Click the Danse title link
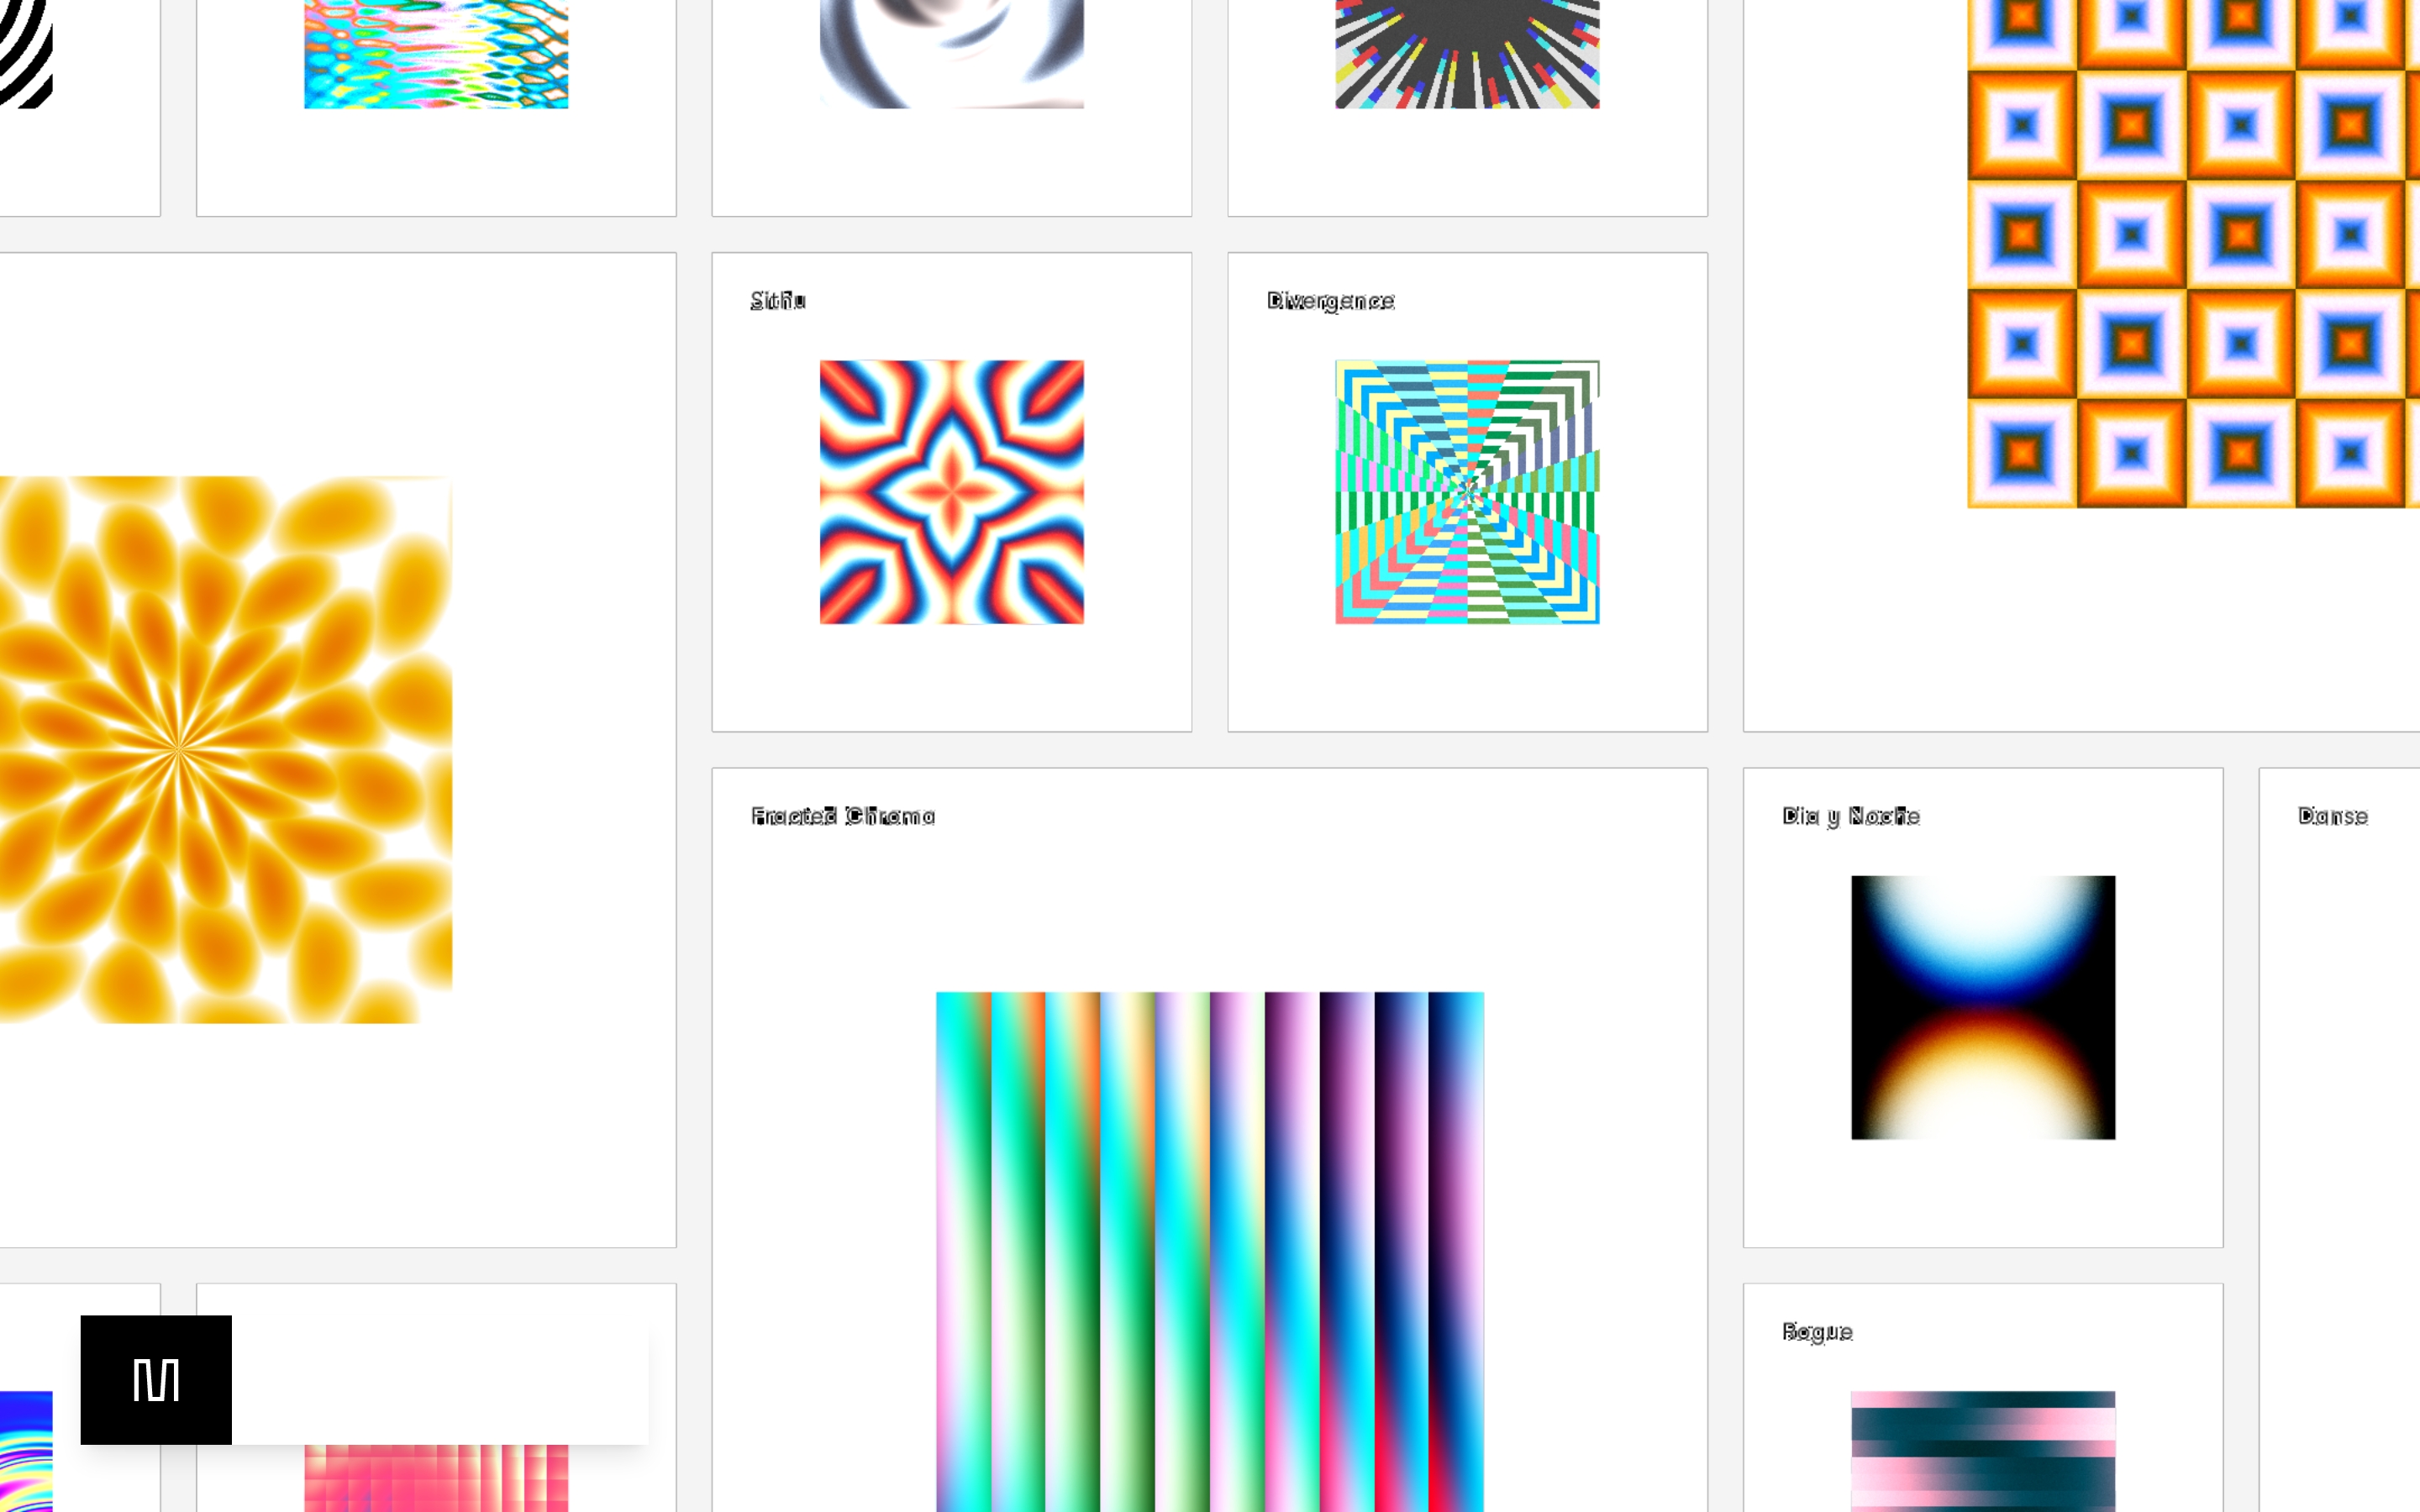Screen dimensions: 2420x1512 click(2332, 816)
